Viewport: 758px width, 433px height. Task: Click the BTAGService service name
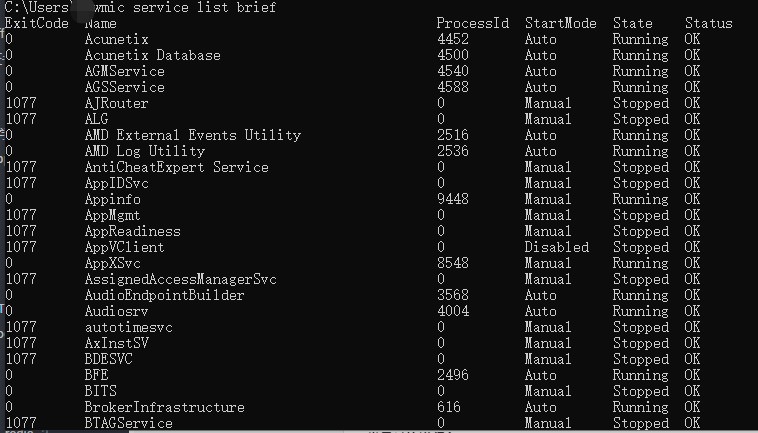tap(129, 423)
